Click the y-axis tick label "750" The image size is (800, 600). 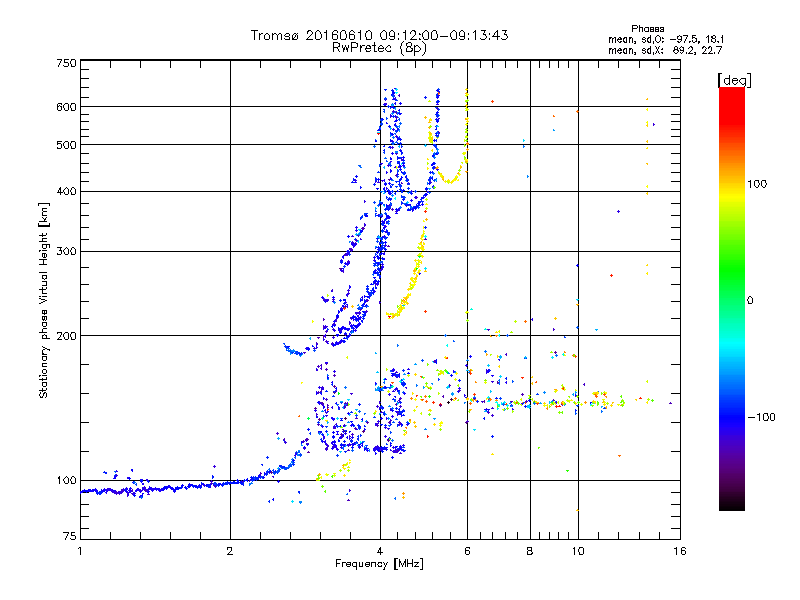66,63
